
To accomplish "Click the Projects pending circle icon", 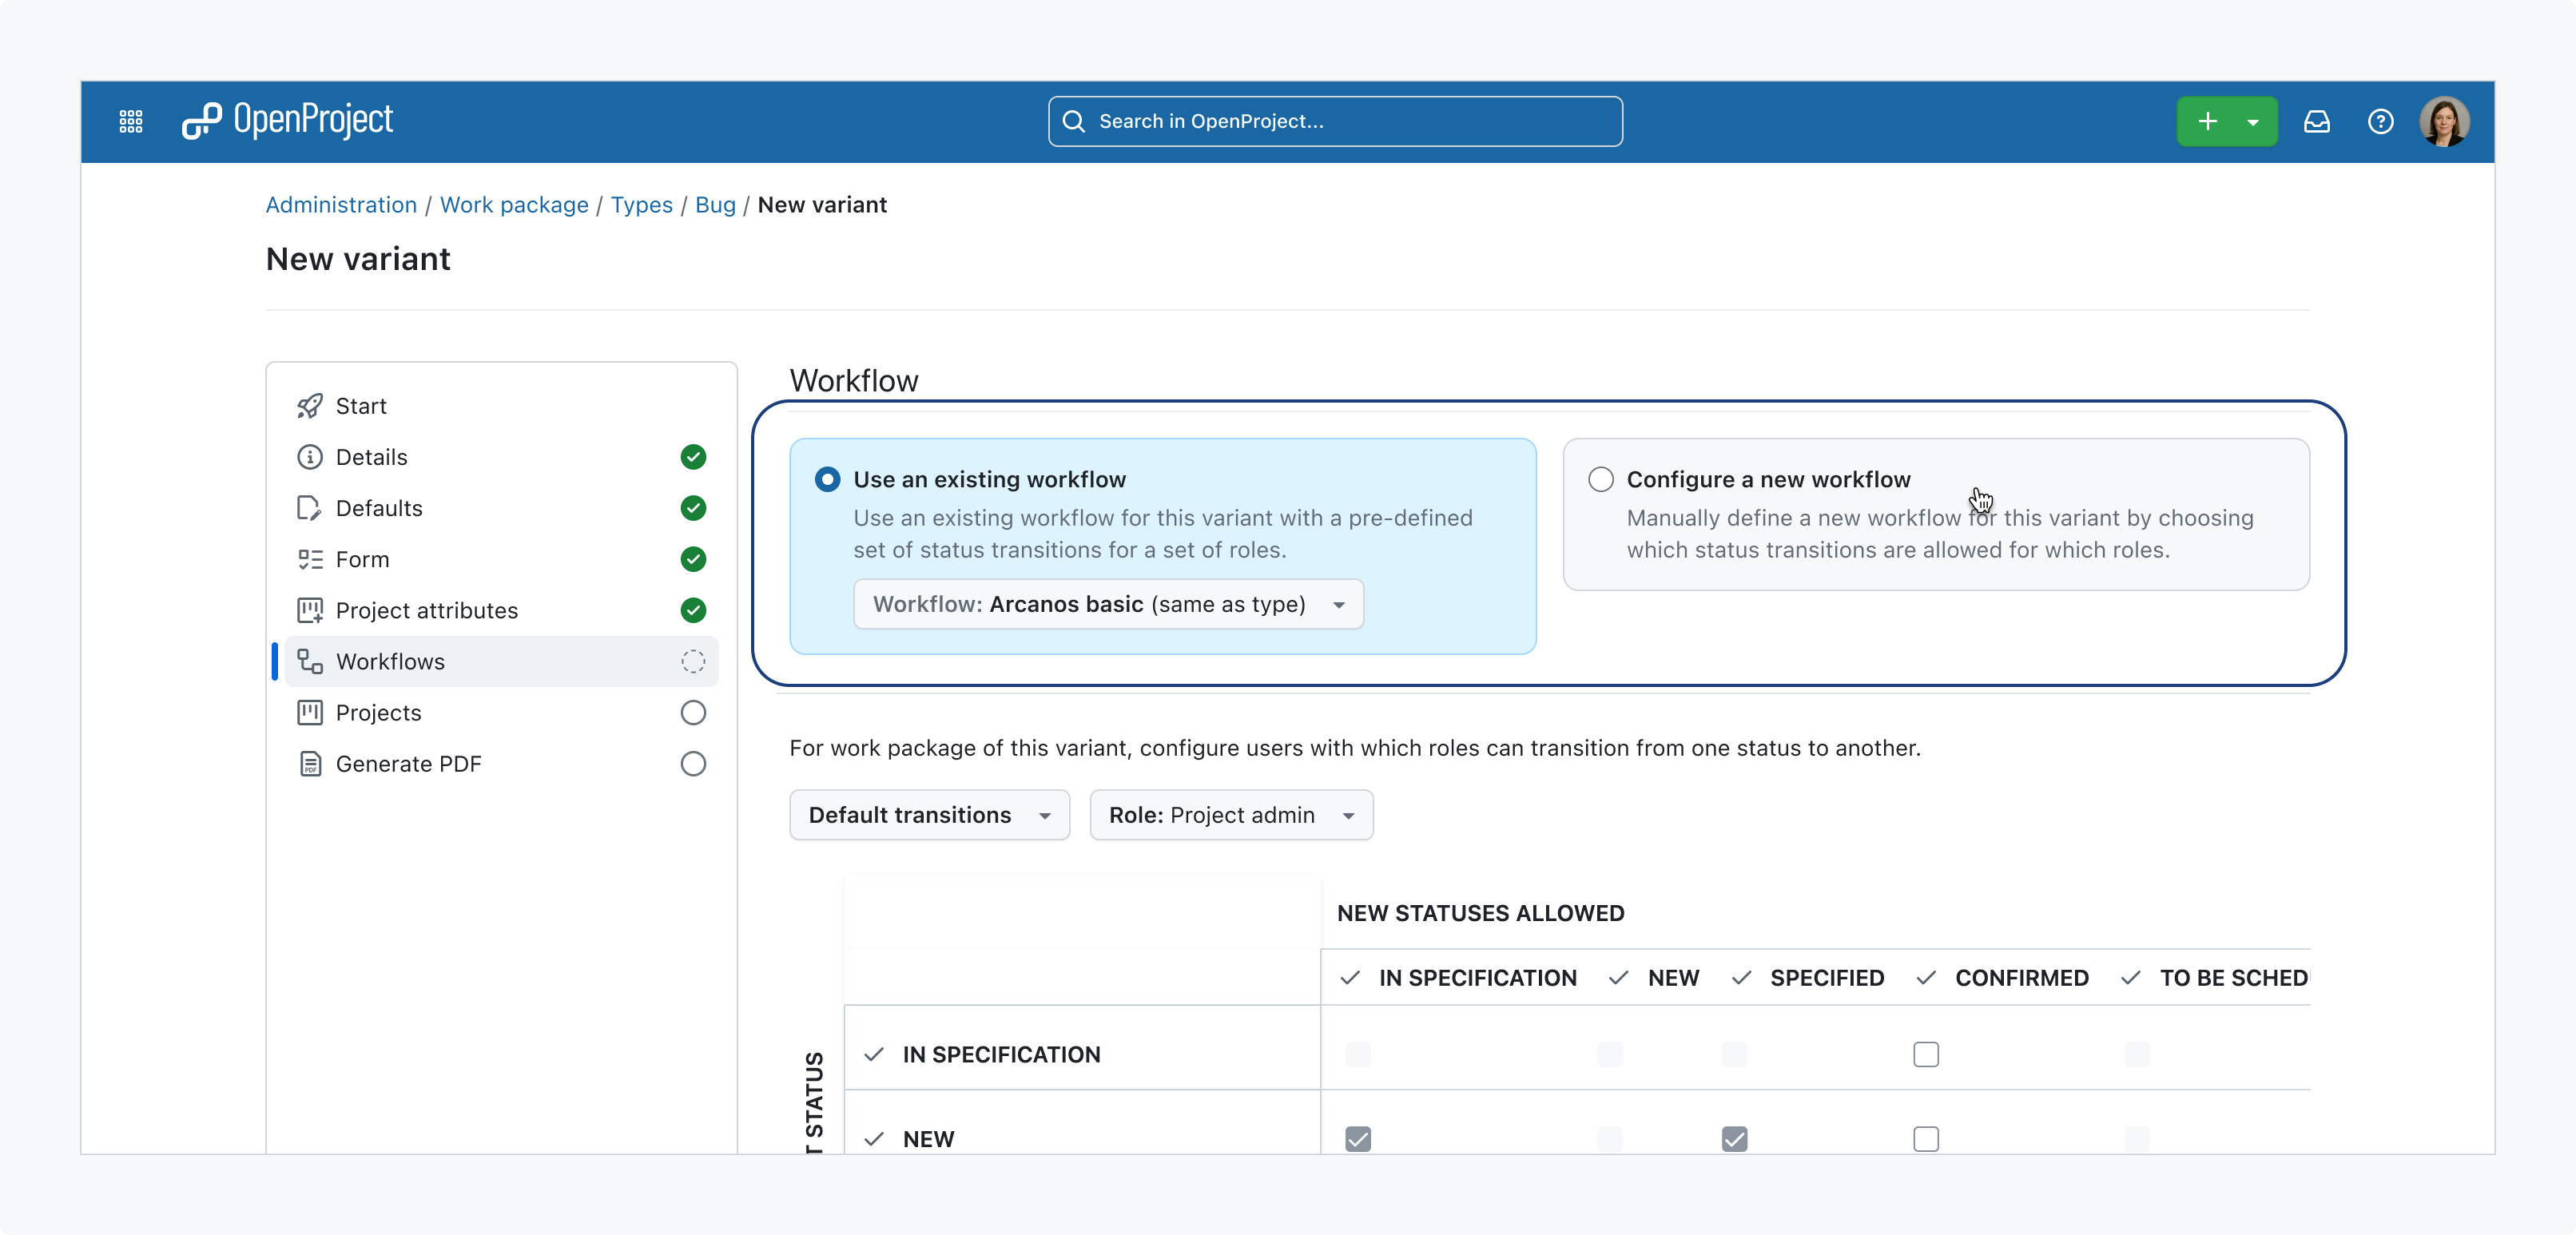I will 693,712.
